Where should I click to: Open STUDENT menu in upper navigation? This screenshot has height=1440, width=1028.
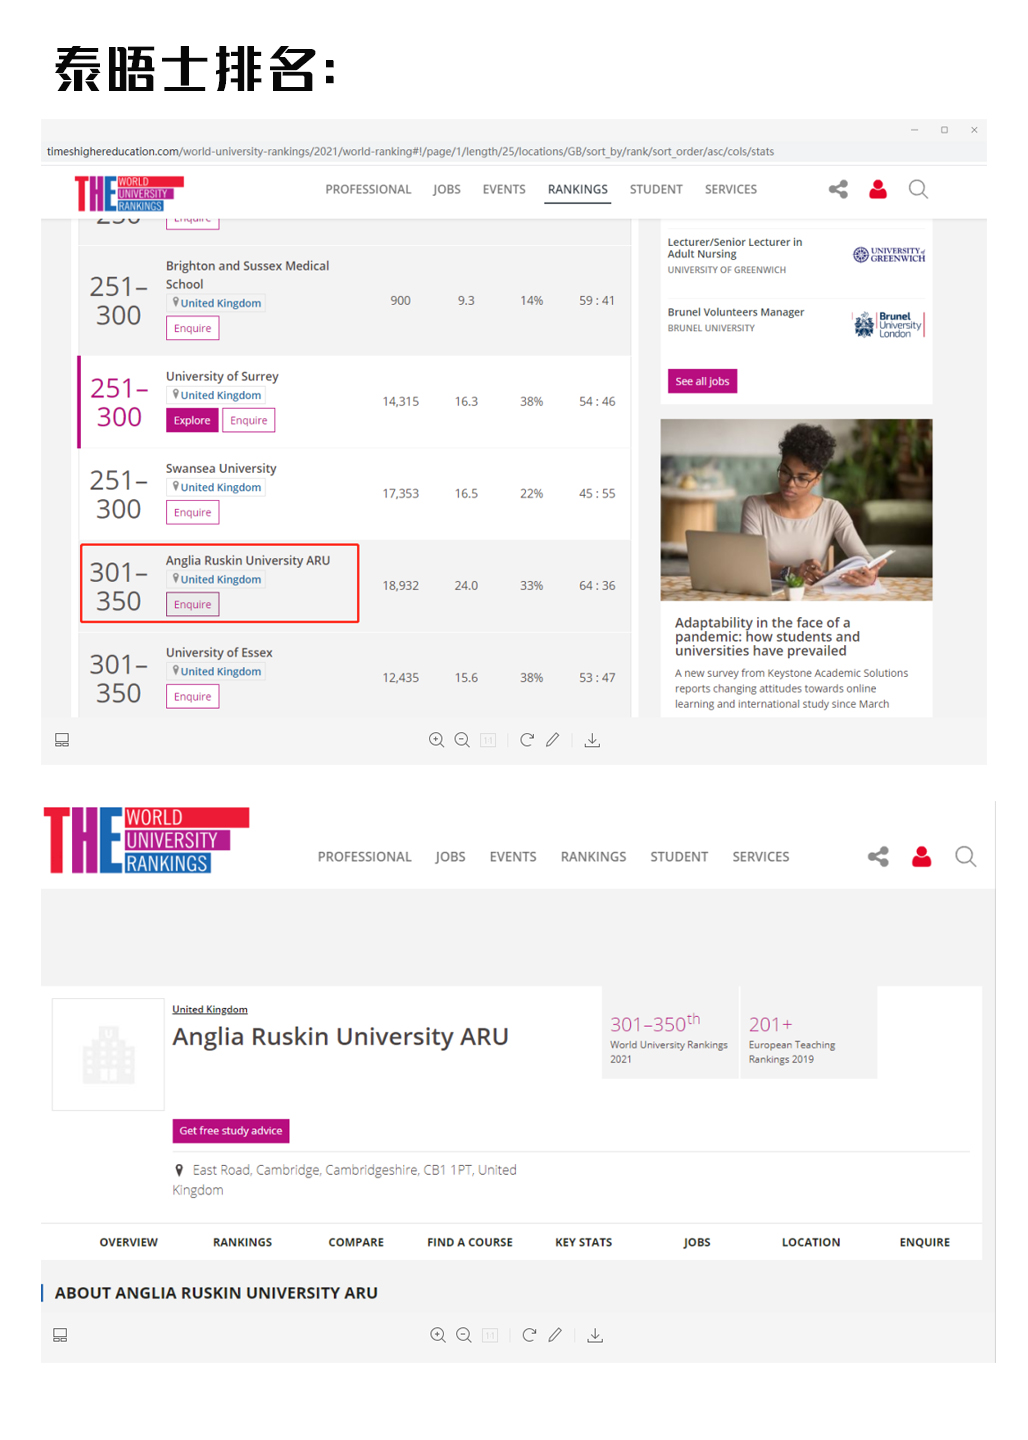point(656,189)
